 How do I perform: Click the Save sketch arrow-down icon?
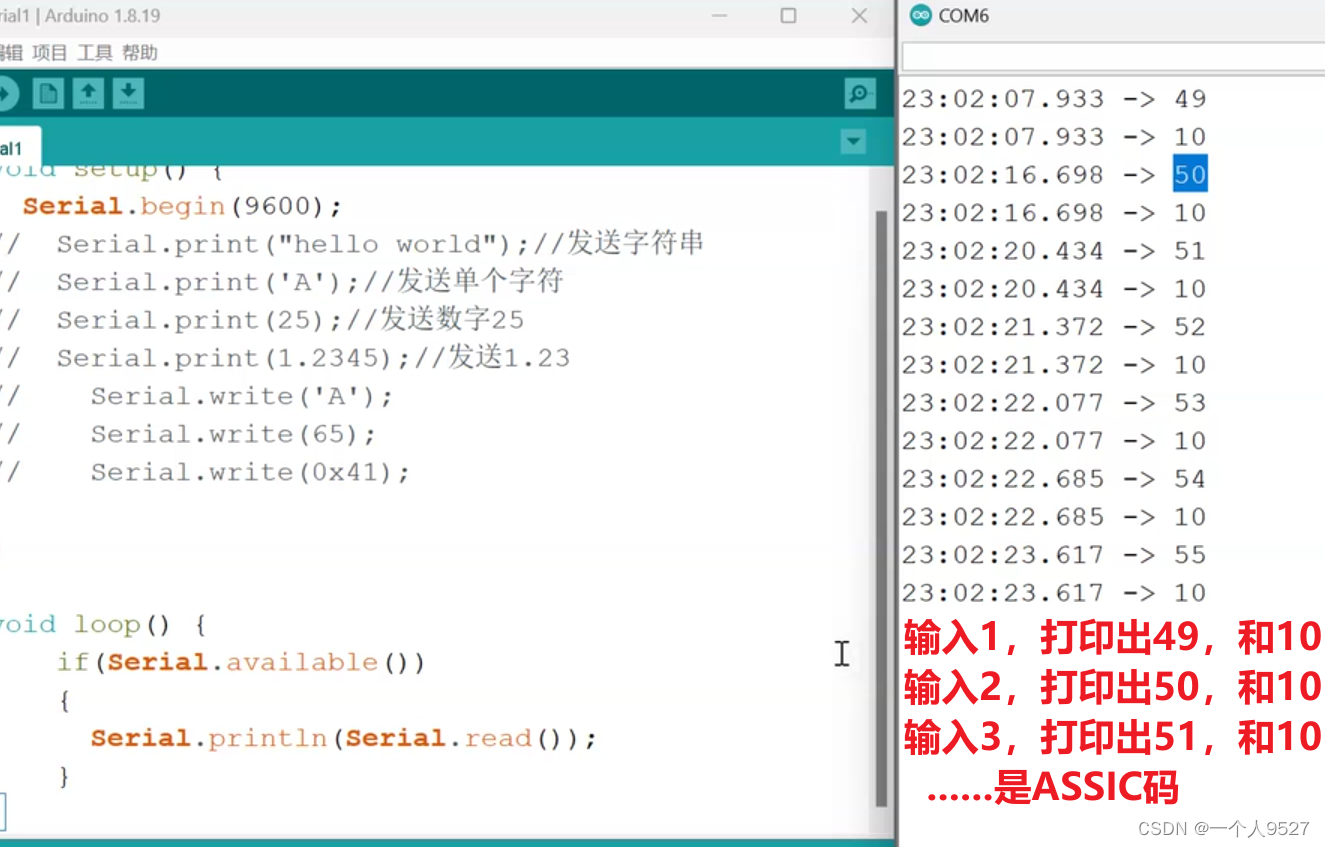click(x=128, y=94)
